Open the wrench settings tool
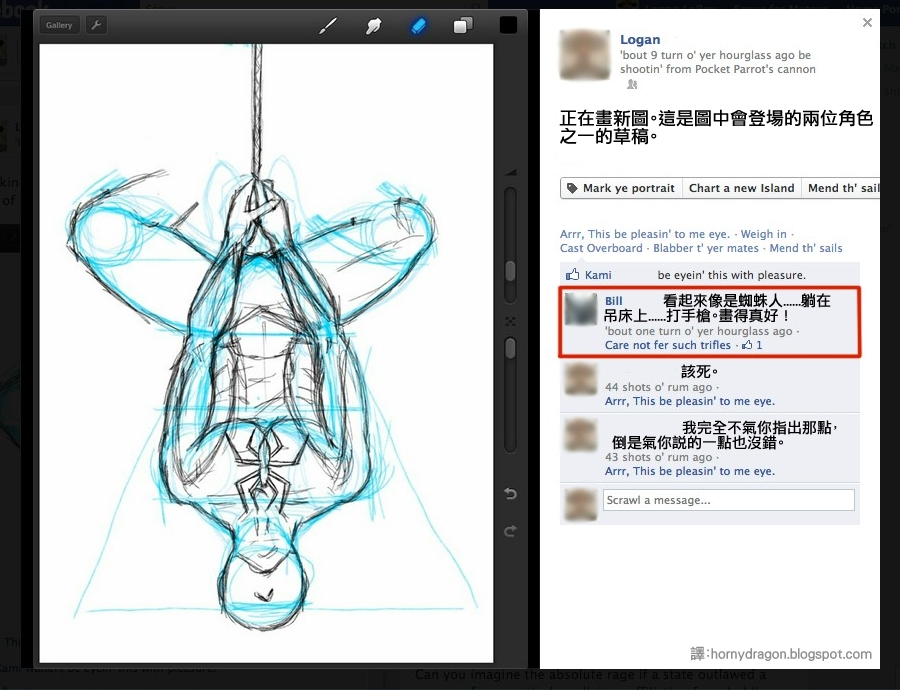900x690 pixels. click(96, 25)
